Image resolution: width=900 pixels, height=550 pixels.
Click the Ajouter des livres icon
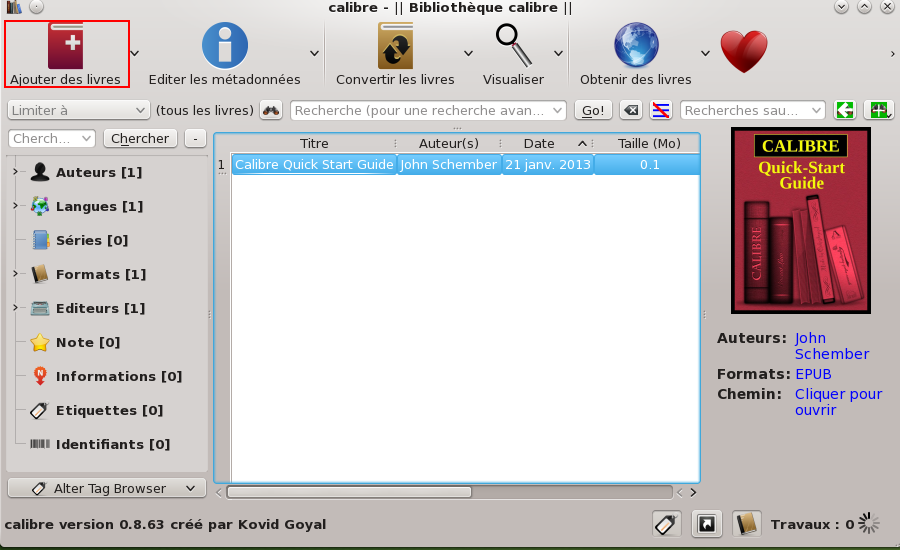66,46
